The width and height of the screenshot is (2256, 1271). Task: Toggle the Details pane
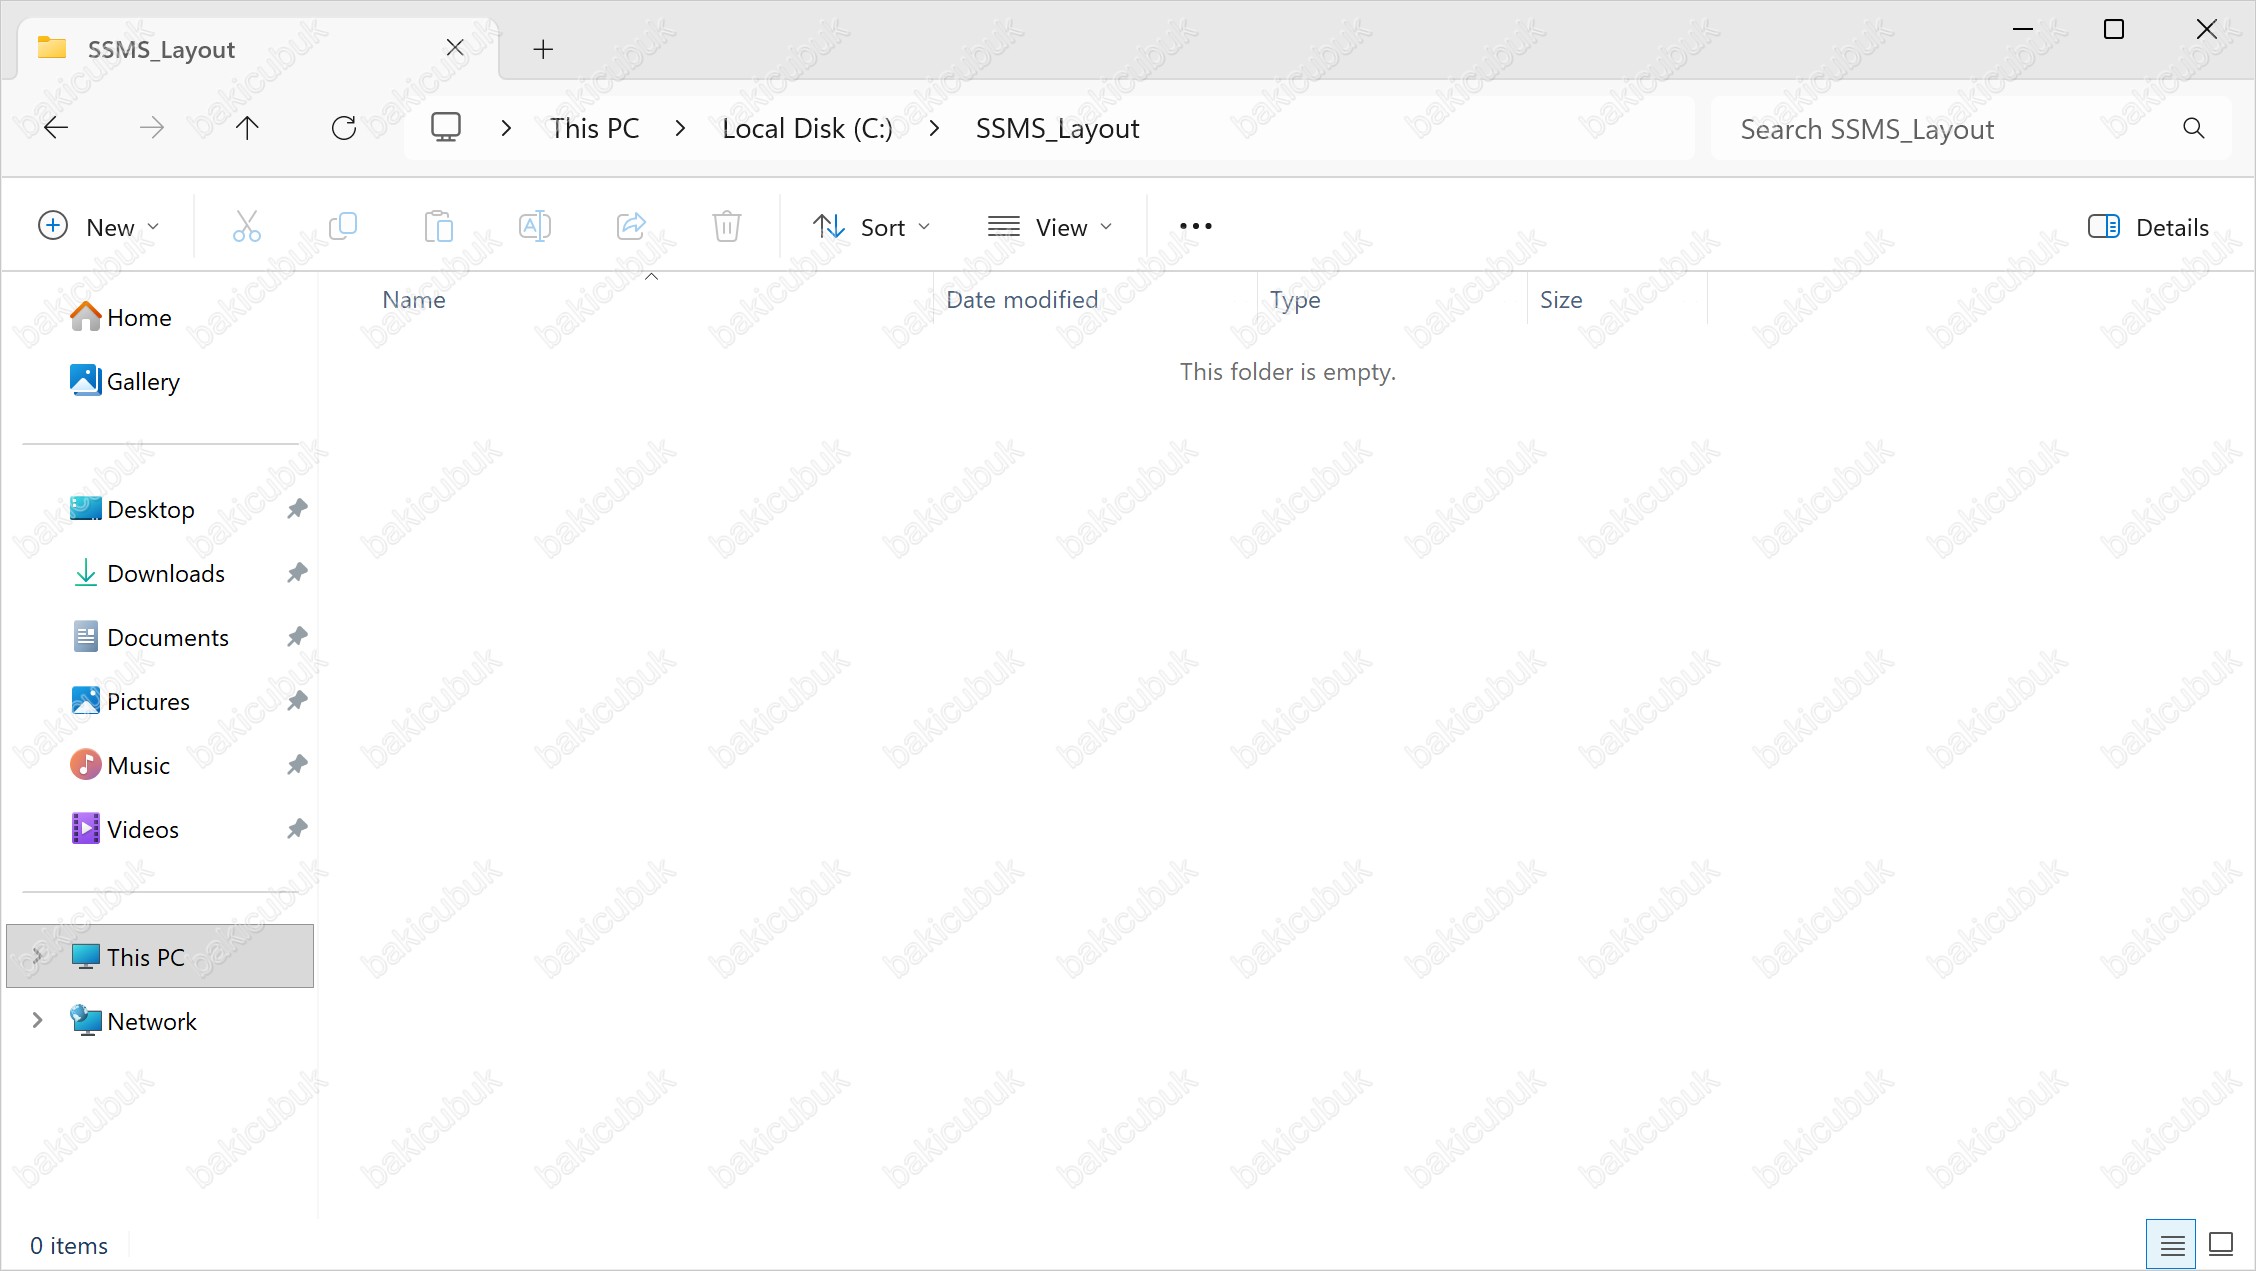tap(2148, 227)
